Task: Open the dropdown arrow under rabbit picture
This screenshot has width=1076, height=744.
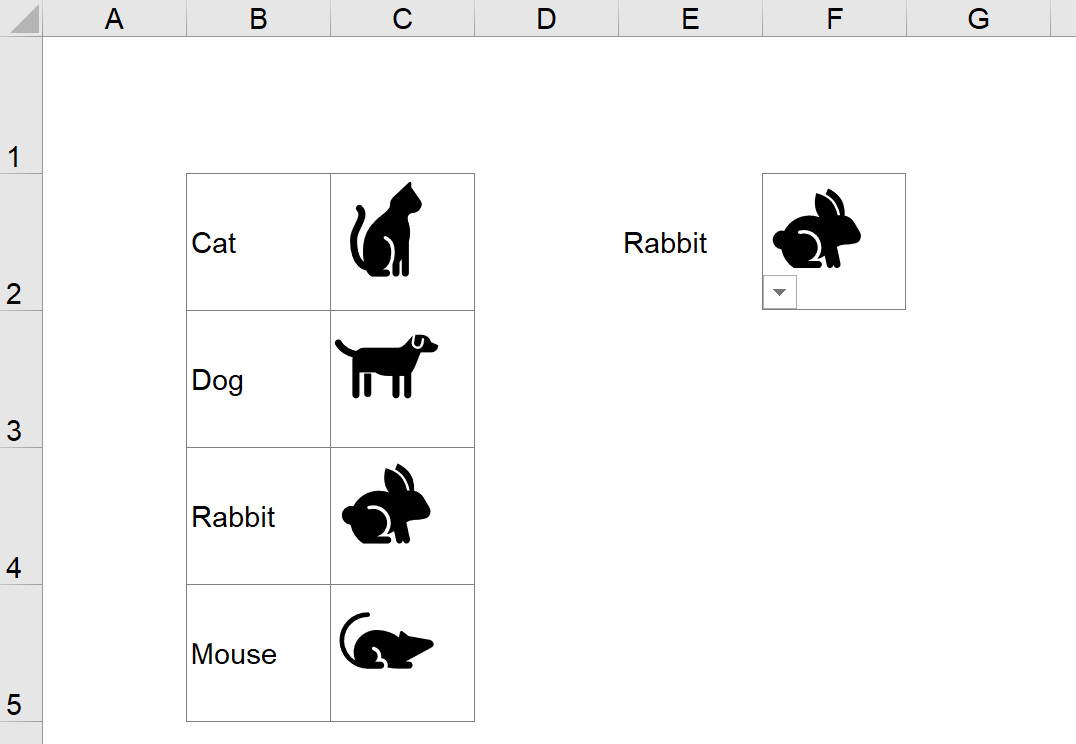Action: coord(780,293)
